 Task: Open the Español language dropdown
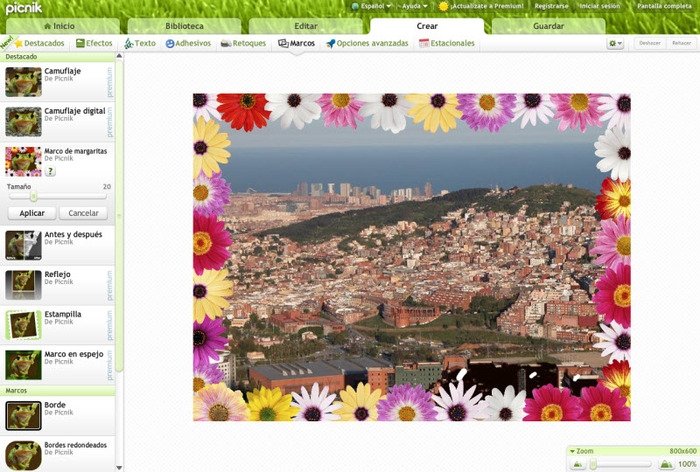(371, 6)
